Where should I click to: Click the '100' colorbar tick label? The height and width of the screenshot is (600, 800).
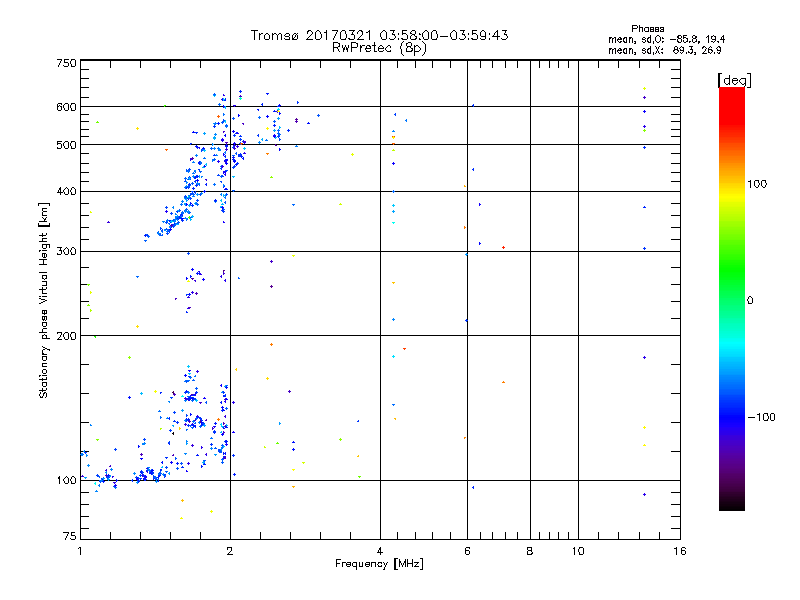(757, 184)
